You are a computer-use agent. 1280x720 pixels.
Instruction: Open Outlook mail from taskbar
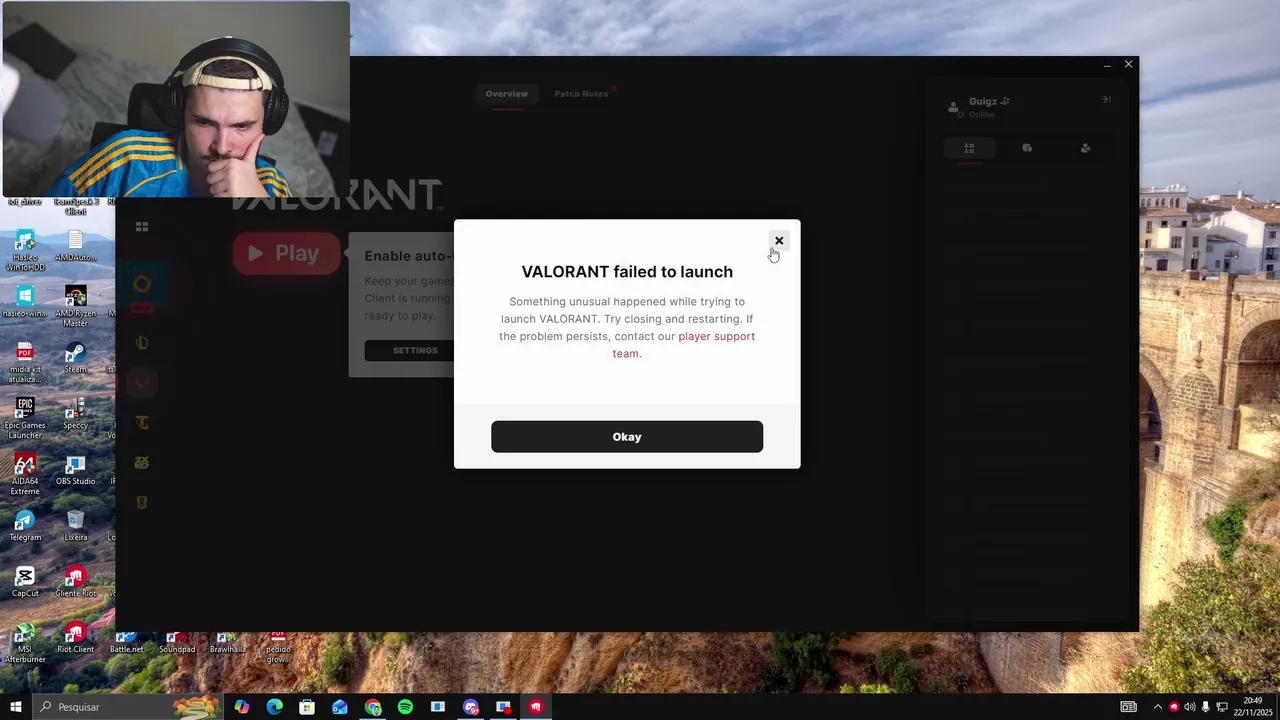pos(340,707)
